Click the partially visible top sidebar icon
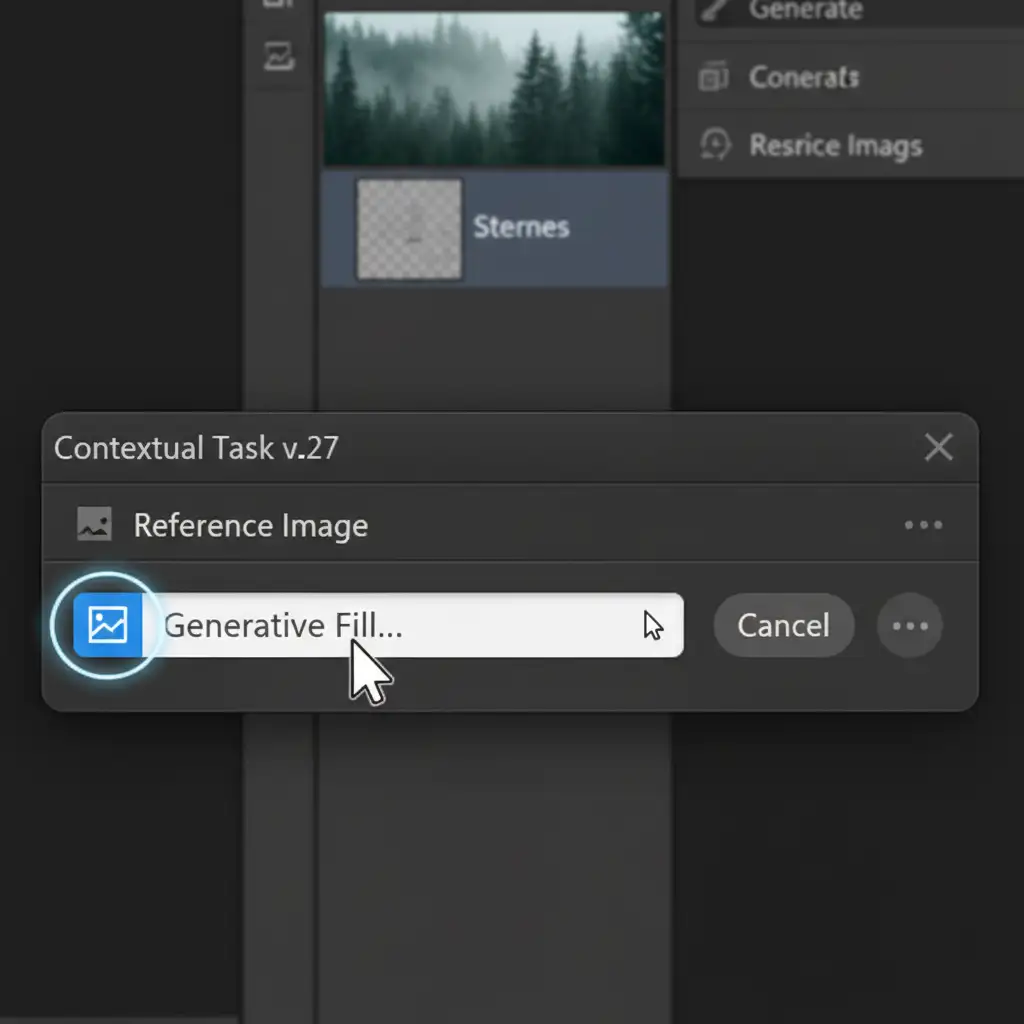The width and height of the screenshot is (1024, 1024). click(x=279, y=4)
